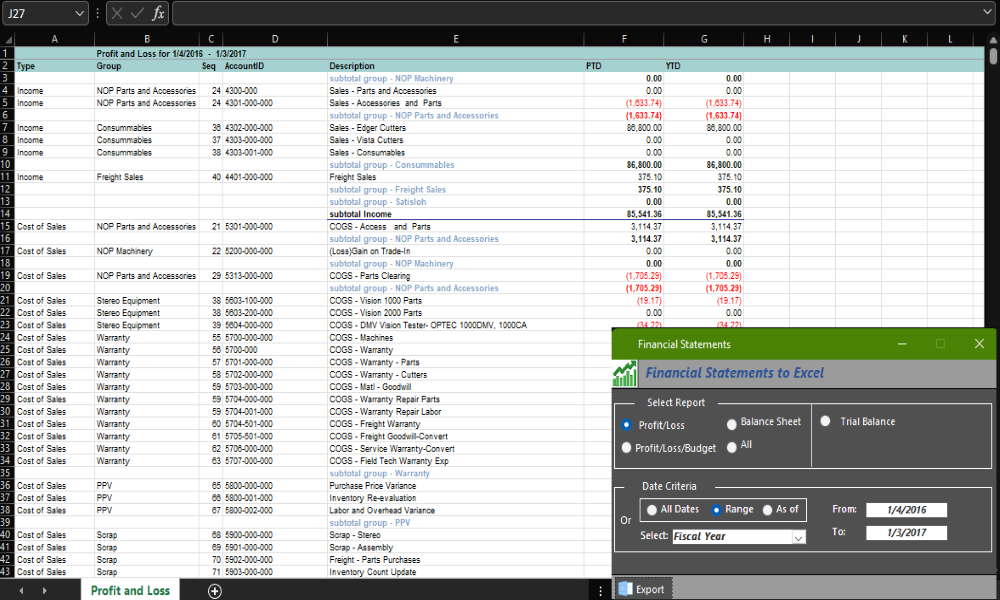Click the From date field

[906, 510]
